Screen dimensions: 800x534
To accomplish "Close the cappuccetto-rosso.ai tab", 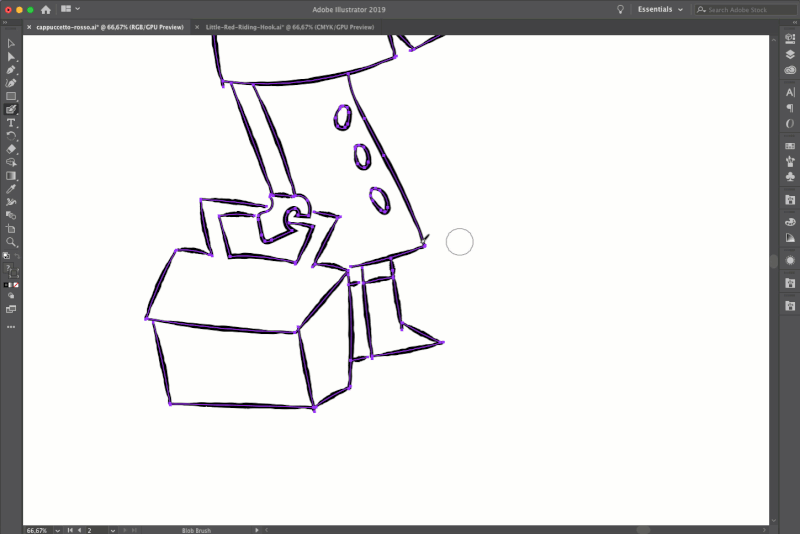I will 28,27.
